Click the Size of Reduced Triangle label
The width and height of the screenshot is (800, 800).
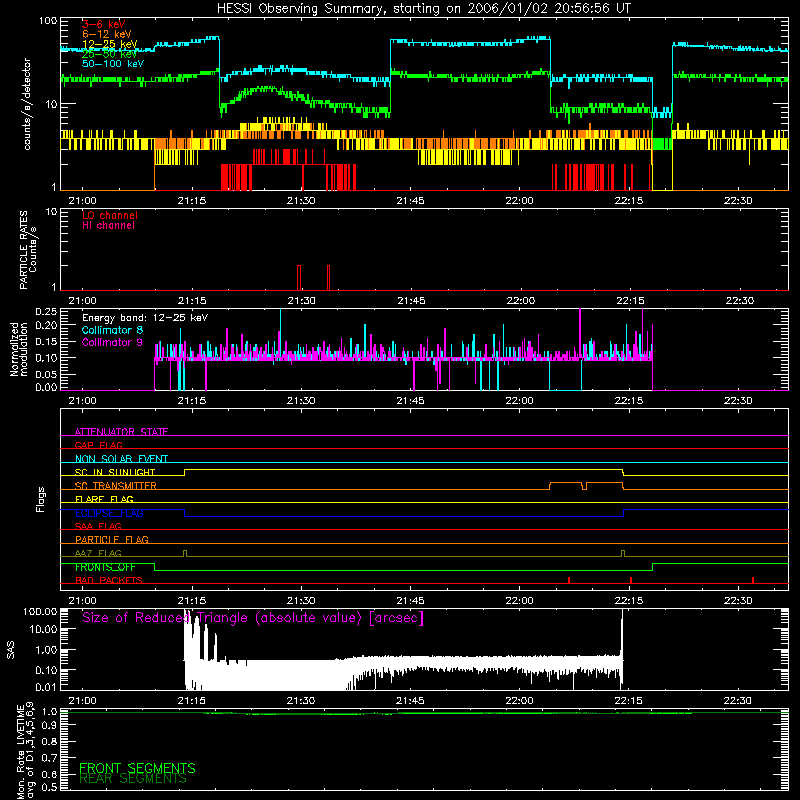[x=253, y=618]
